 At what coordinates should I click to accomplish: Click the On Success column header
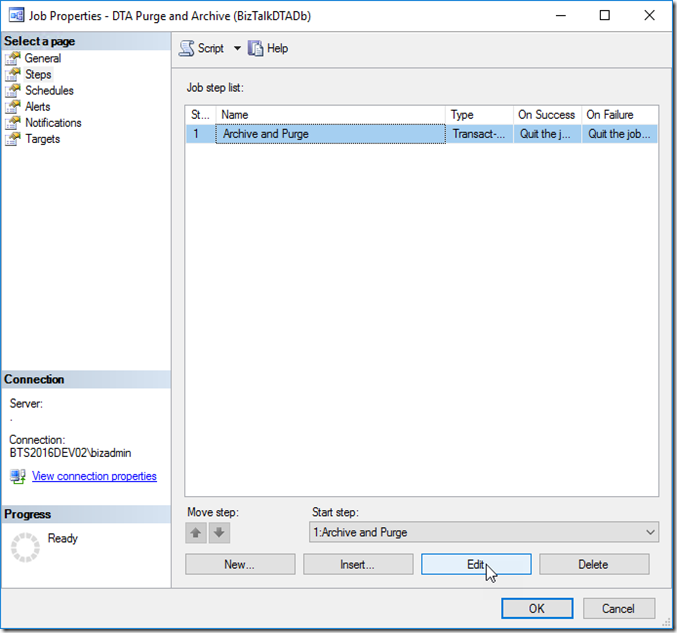click(x=547, y=115)
